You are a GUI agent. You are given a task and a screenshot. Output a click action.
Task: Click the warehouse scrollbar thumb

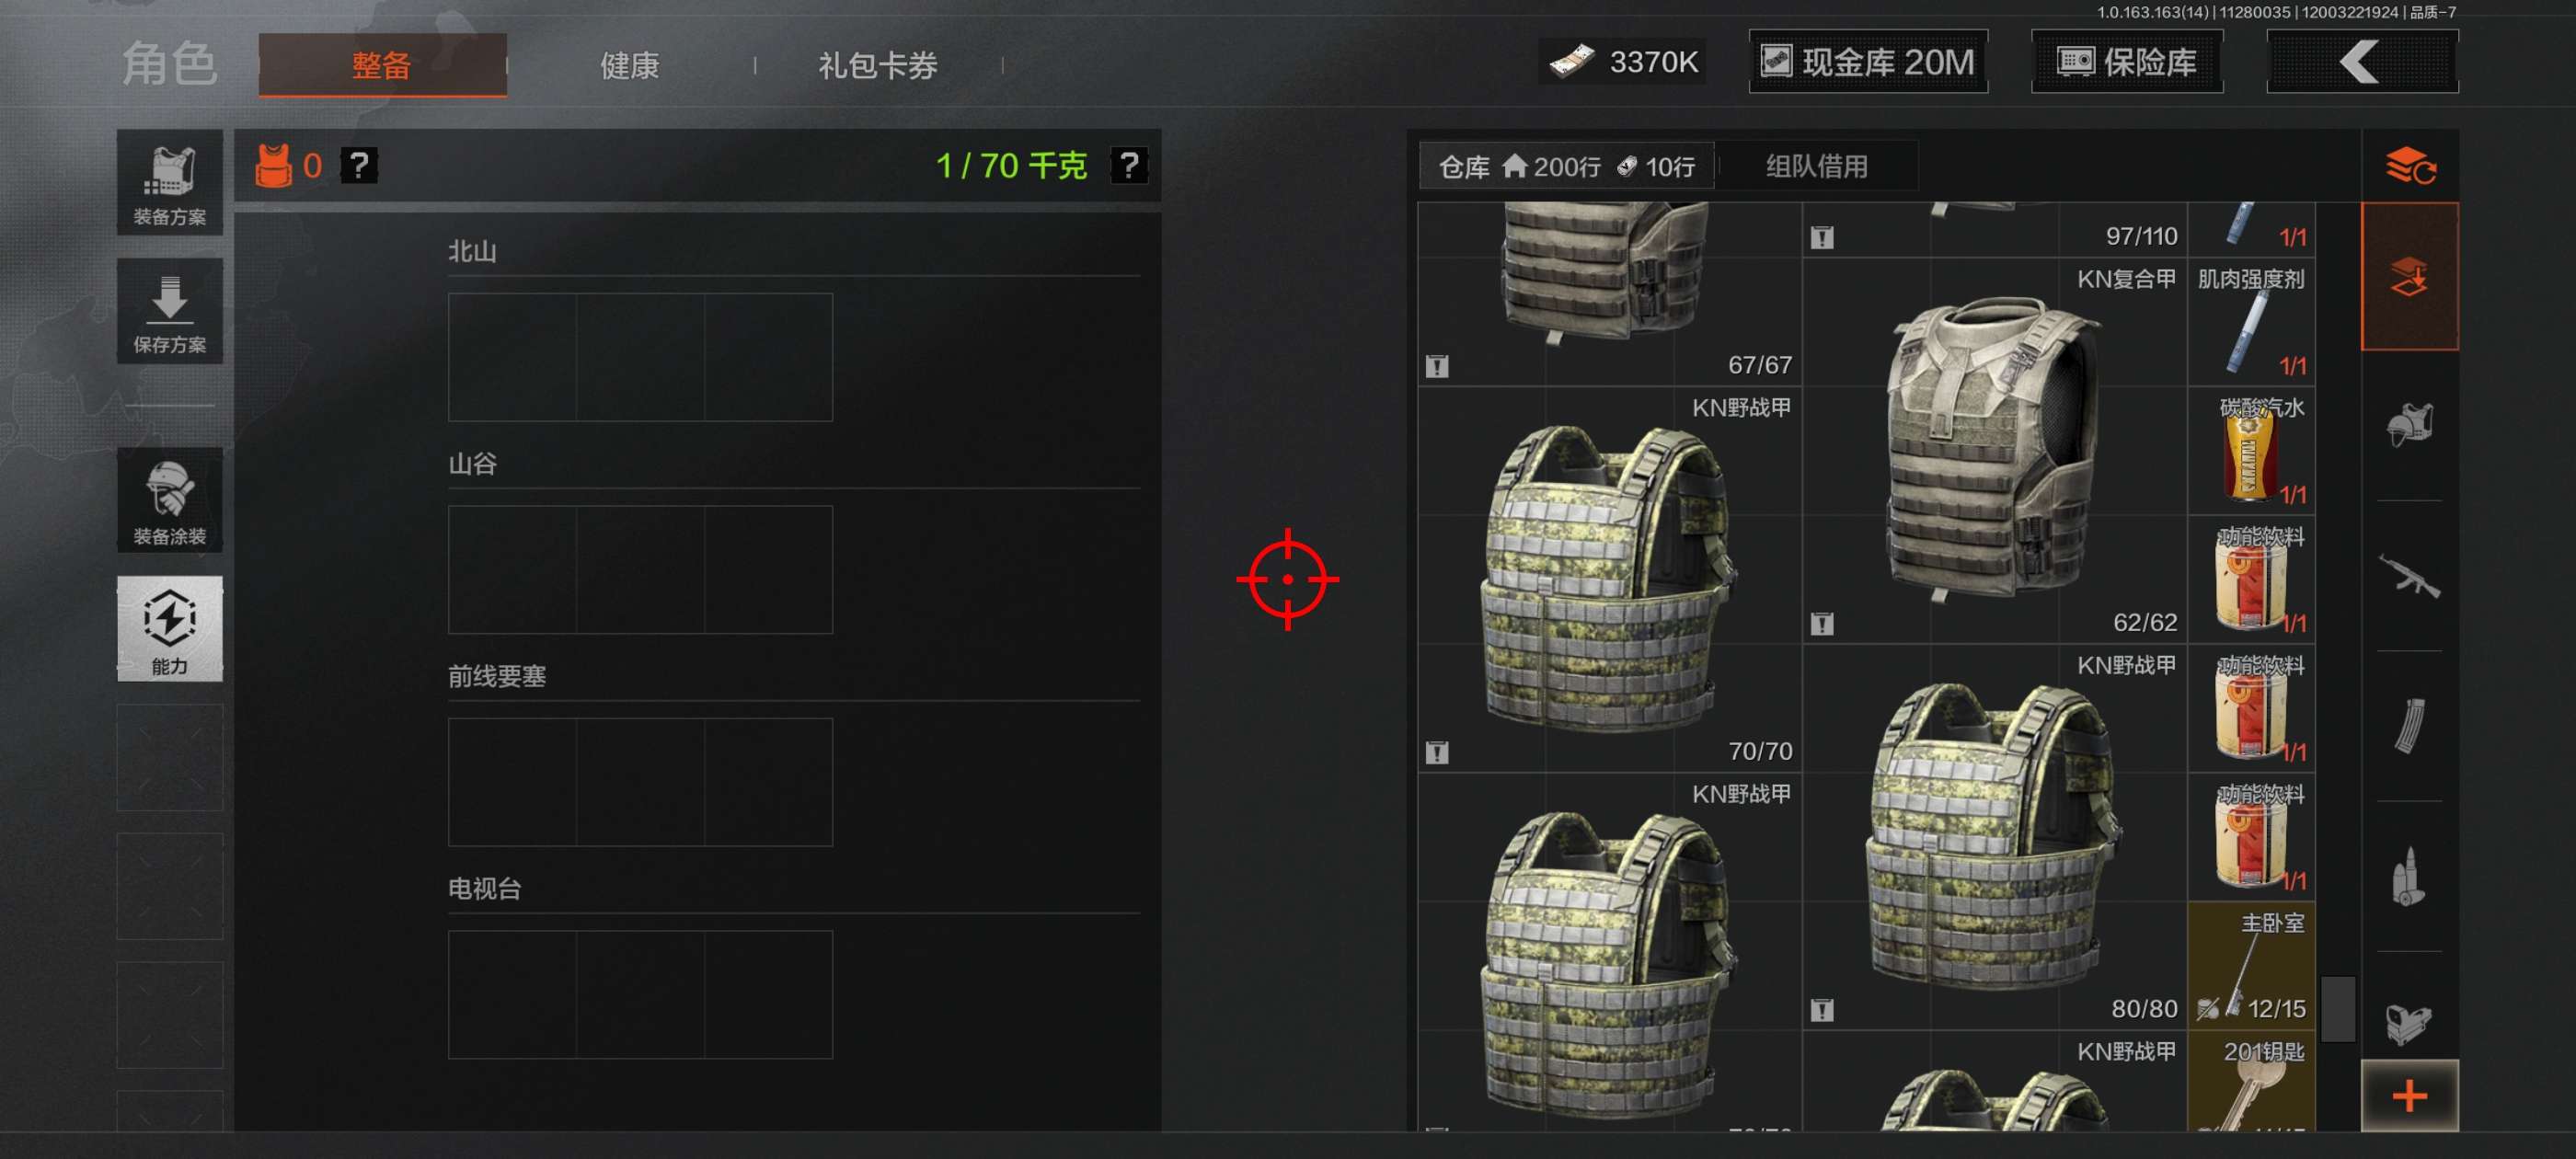tap(2337, 1009)
